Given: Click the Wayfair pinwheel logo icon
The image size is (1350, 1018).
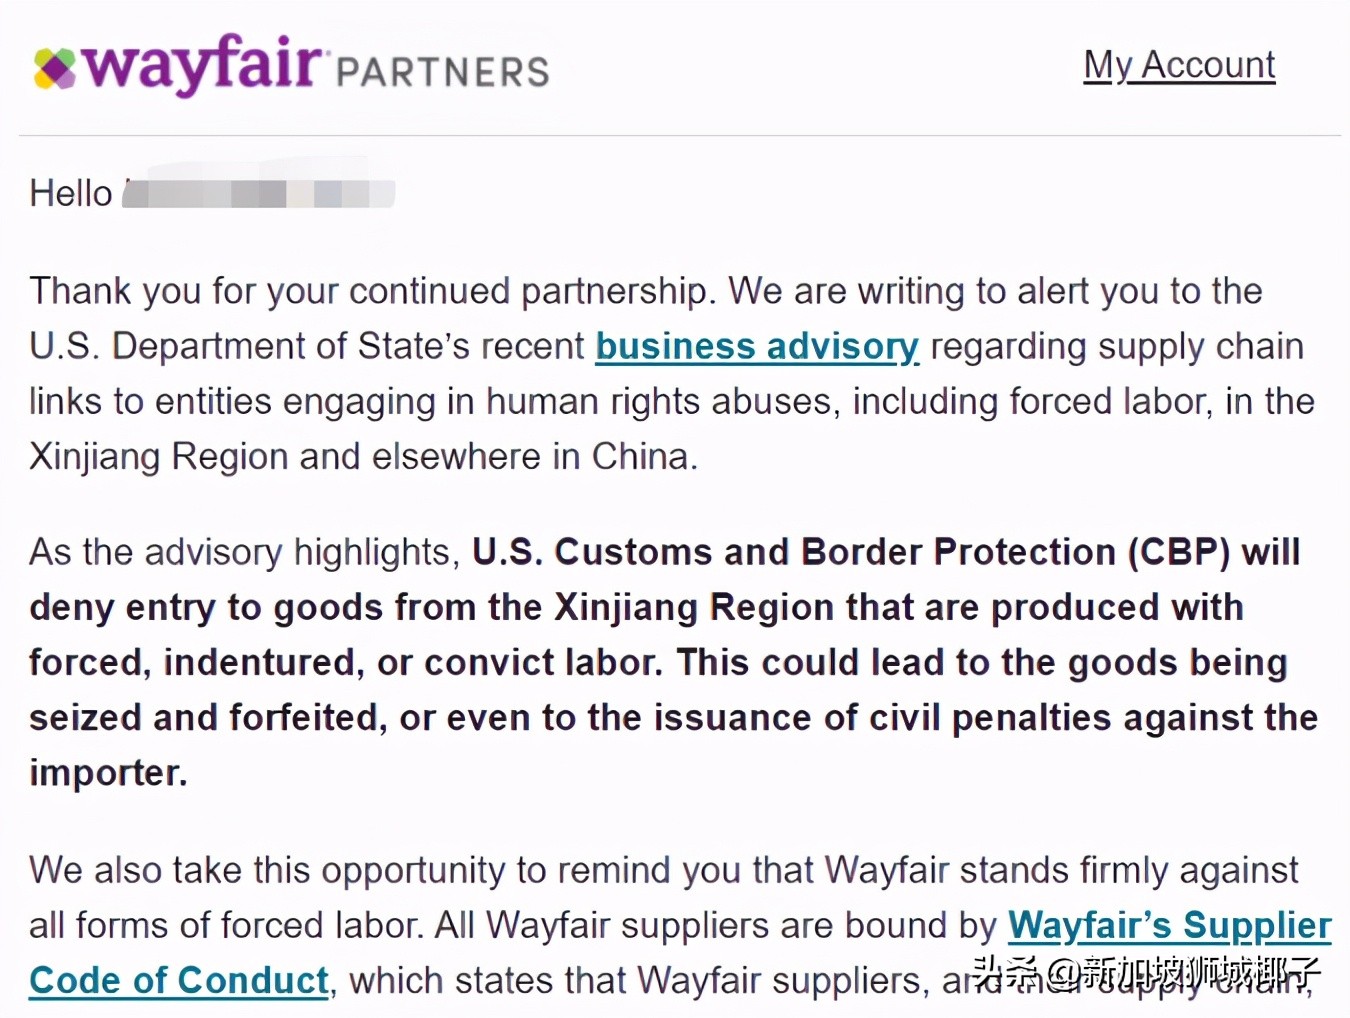Looking at the screenshot, I should coord(55,68).
